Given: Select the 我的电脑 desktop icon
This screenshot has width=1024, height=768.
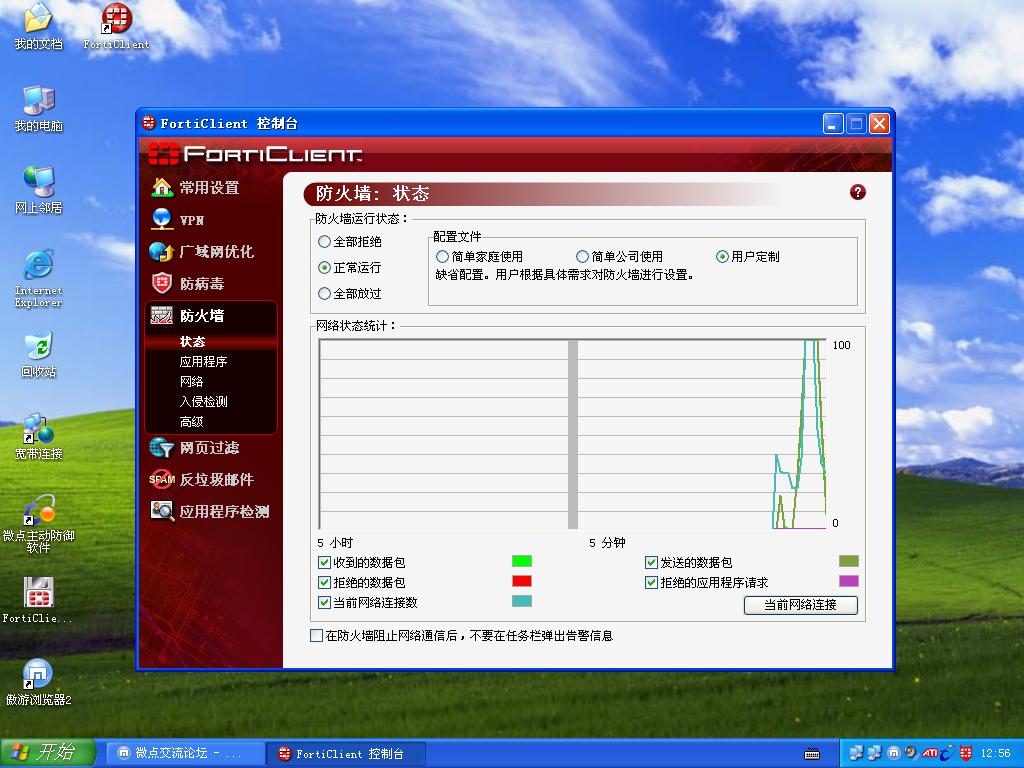Looking at the screenshot, I should point(39,108).
